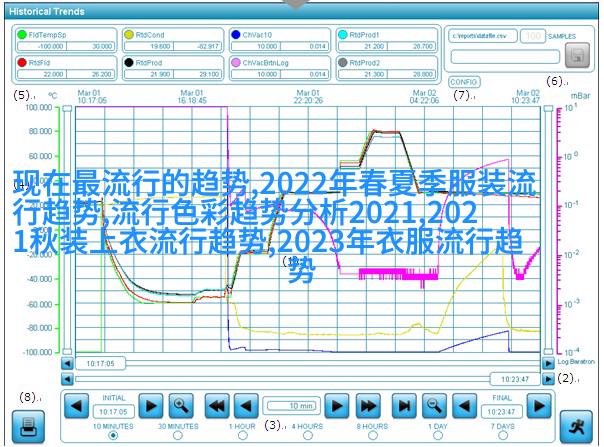Screen dimensions: 604x447
Task: Click the right mBar axis vertical slider
Action: pos(548,230)
